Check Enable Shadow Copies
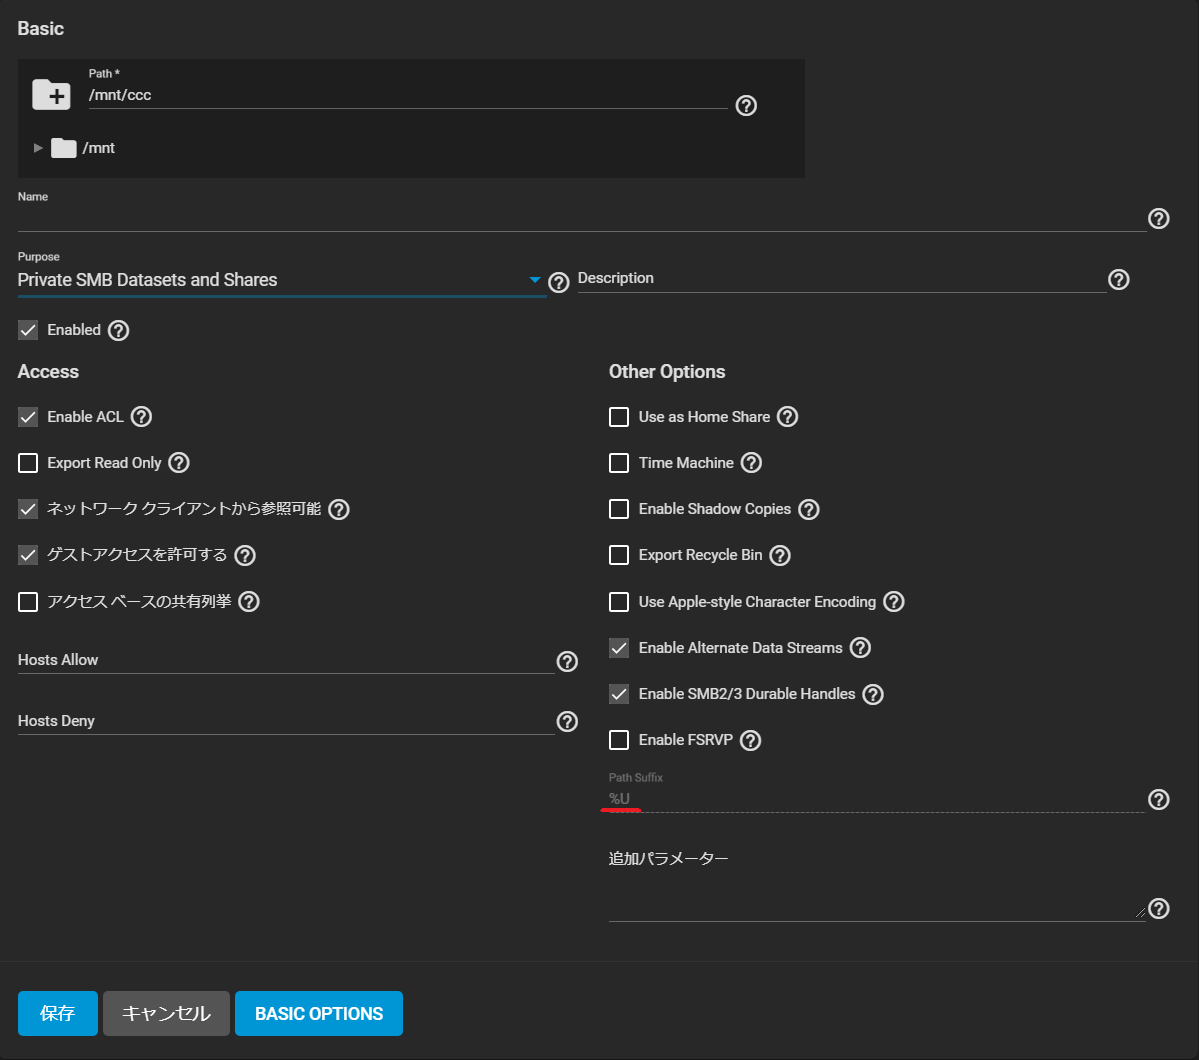The image size is (1199, 1060). coord(619,509)
